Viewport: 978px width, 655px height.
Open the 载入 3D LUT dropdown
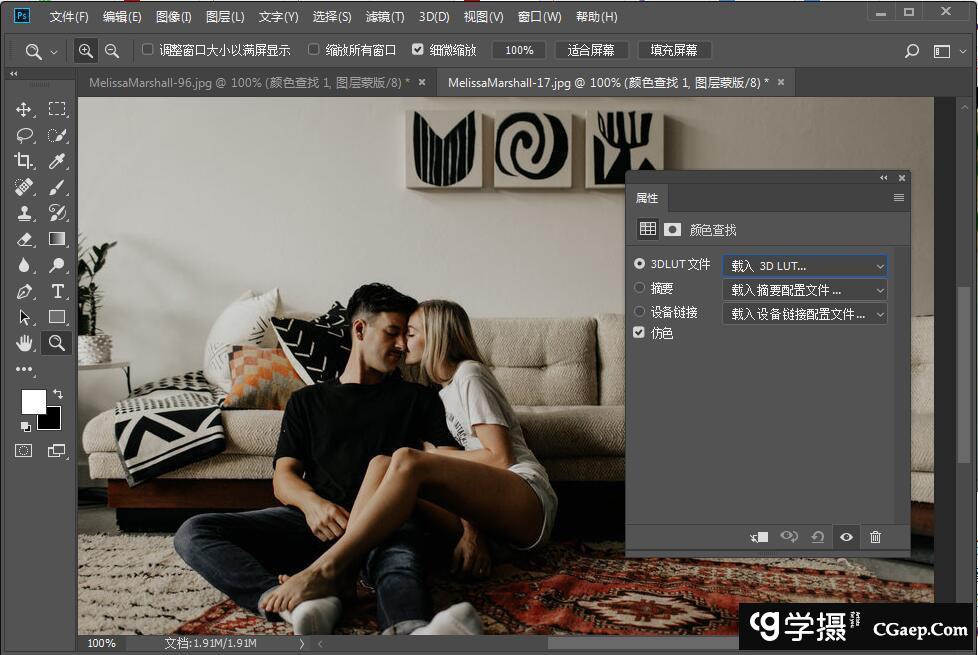[x=805, y=266]
